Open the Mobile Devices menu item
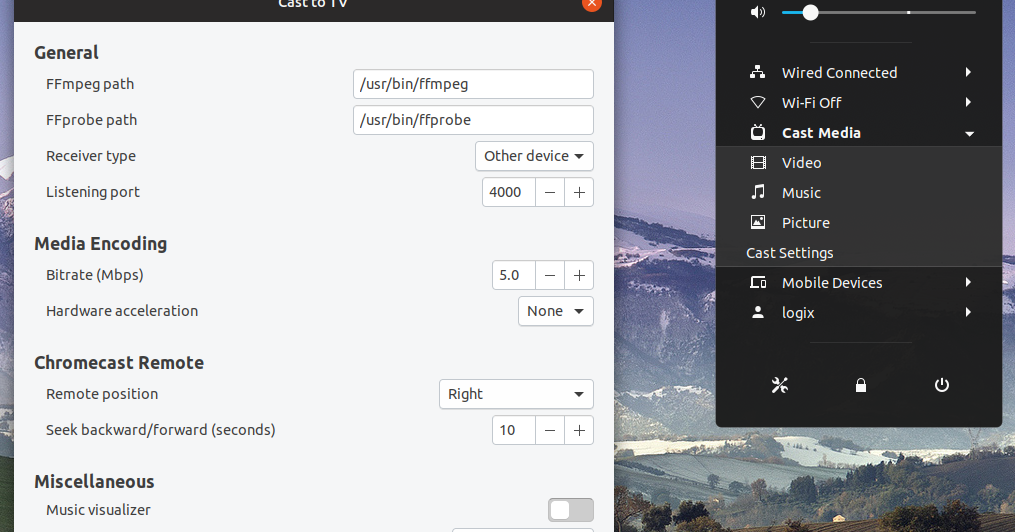 (858, 283)
